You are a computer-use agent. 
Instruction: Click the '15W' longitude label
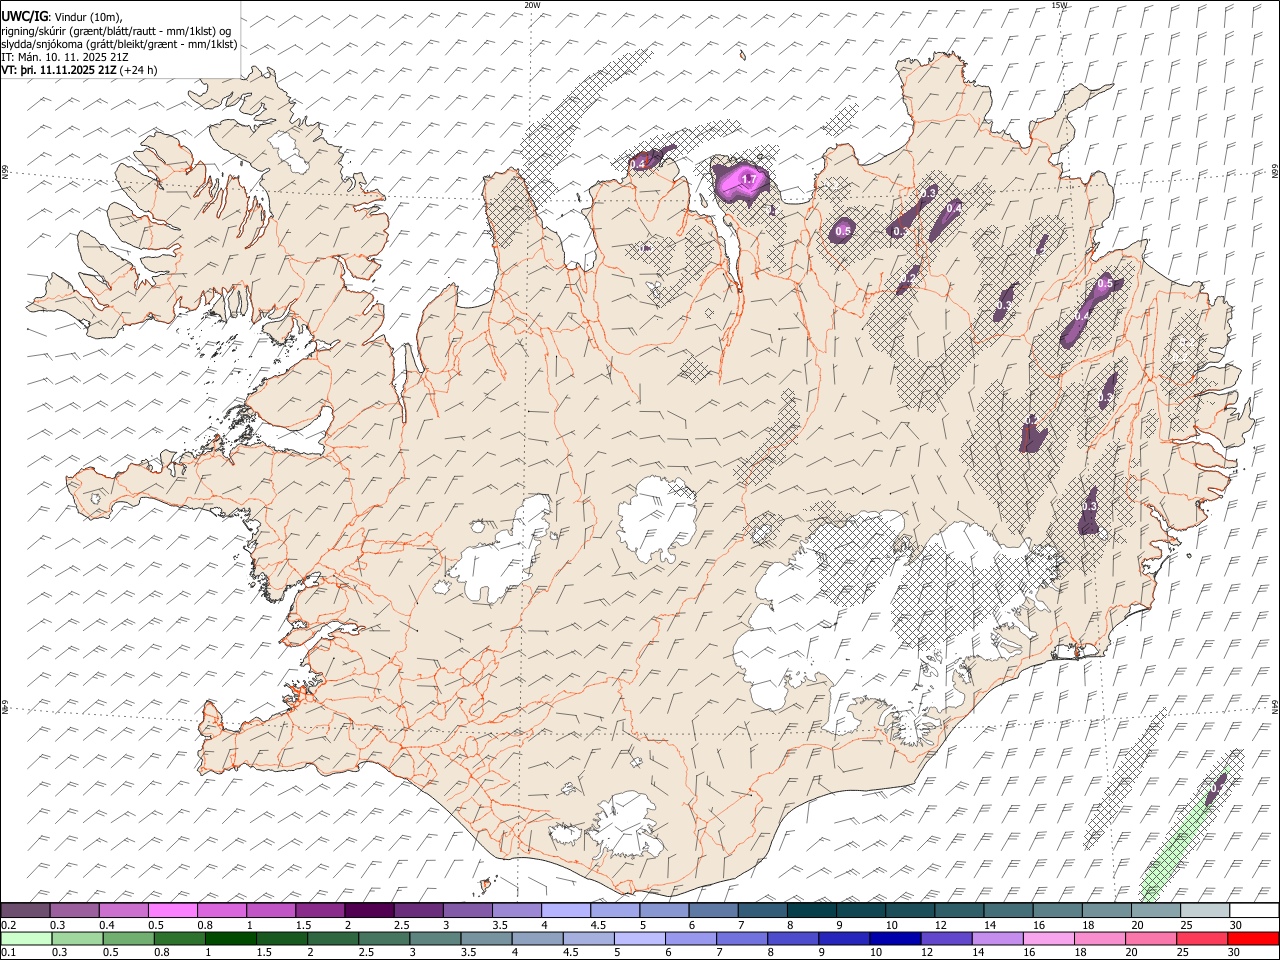click(x=1059, y=5)
